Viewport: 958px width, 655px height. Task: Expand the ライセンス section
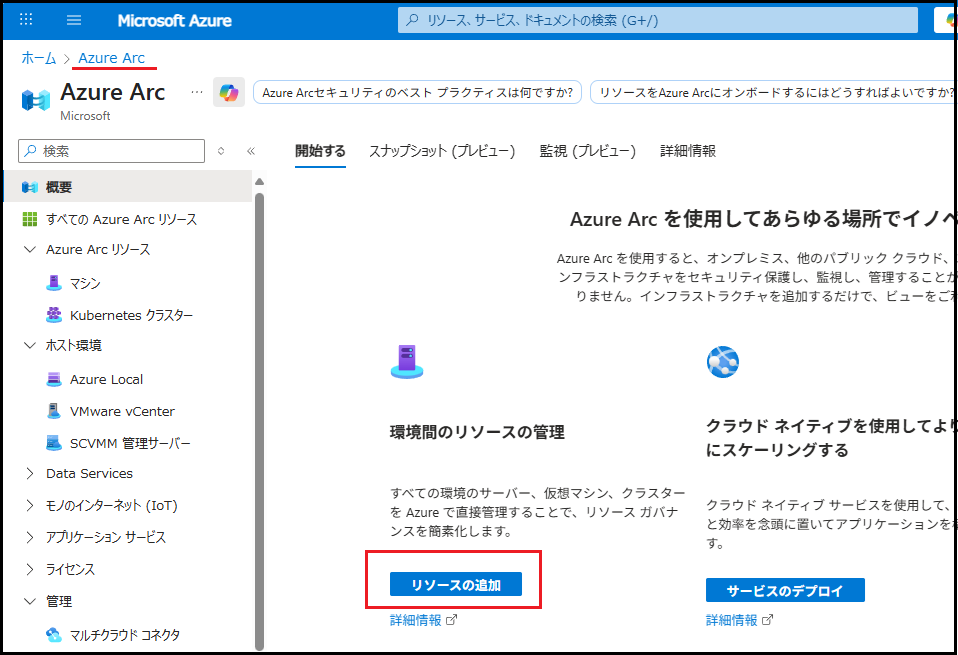29,569
